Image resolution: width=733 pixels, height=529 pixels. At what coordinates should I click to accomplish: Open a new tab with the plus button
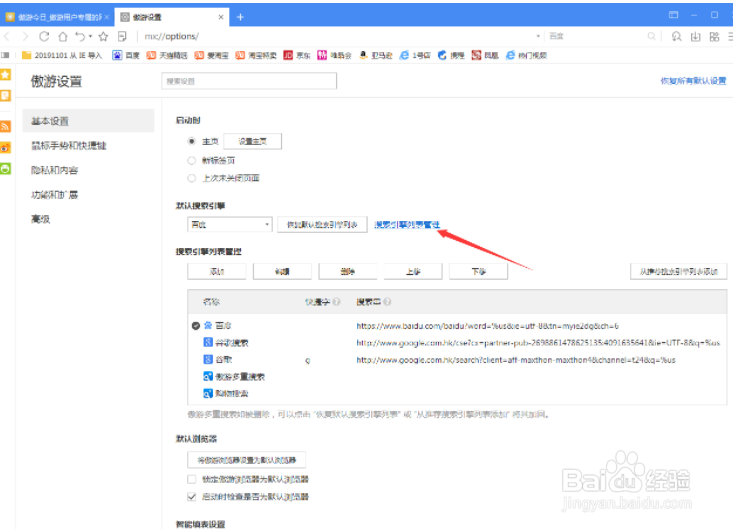click(240, 17)
